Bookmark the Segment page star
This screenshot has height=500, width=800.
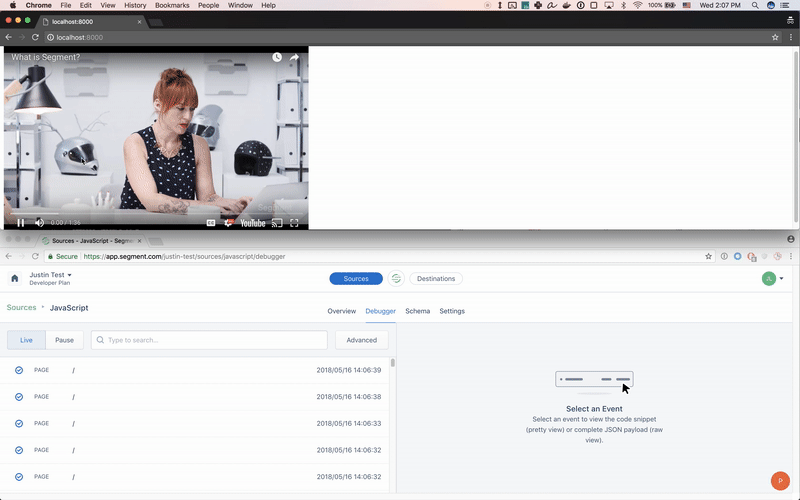click(x=708, y=256)
